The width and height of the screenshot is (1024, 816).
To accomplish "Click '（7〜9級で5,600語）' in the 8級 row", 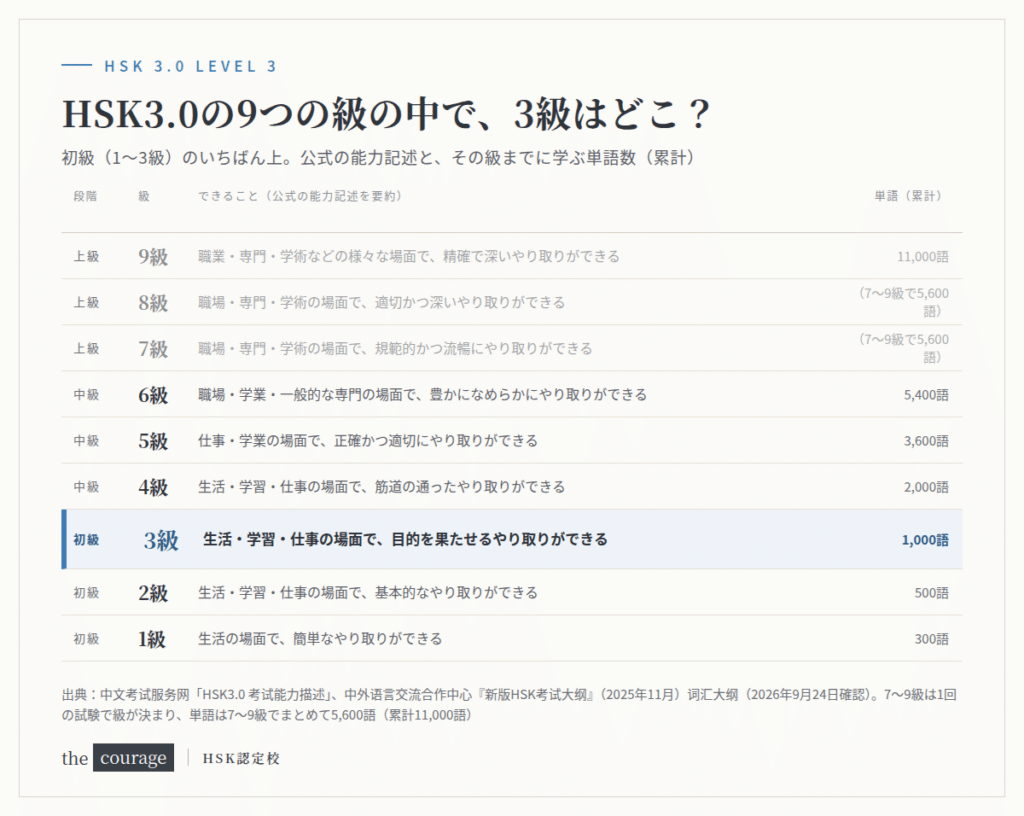I will tap(903, 302).
